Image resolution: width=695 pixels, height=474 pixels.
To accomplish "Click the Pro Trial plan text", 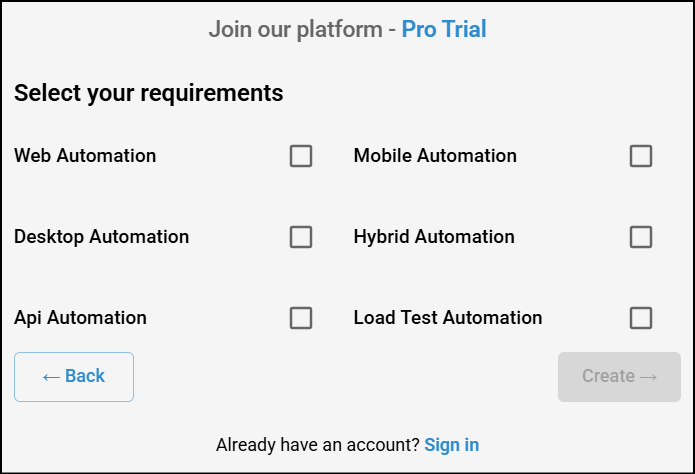I will click(444, 29).
